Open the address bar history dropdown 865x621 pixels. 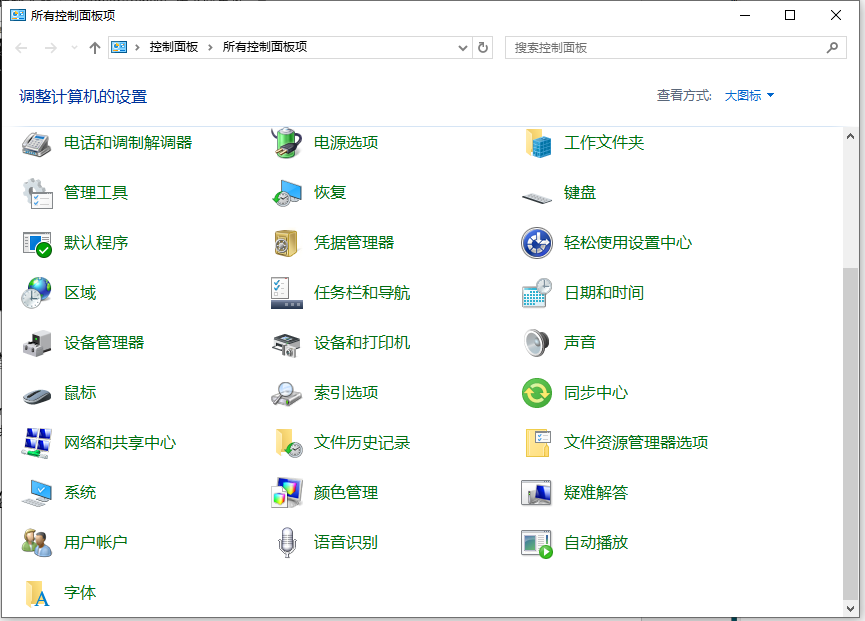coord(461,47)
